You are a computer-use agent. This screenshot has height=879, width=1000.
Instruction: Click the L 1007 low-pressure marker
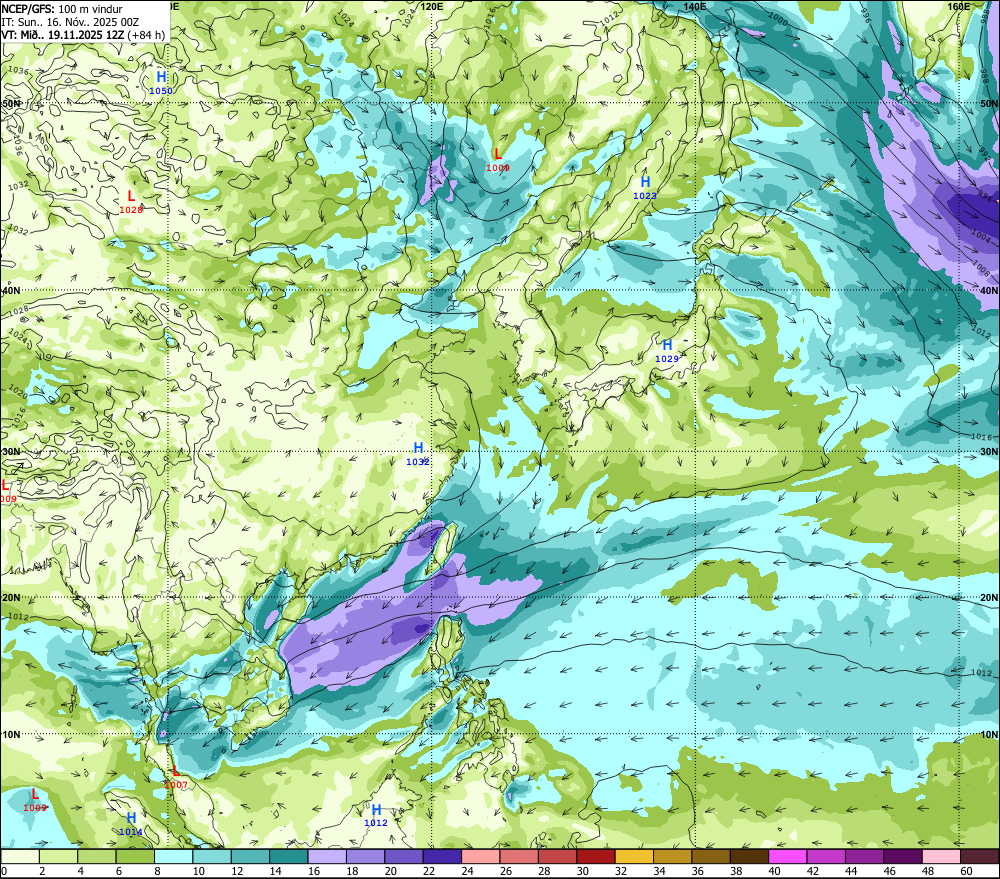click(x=176, y=778)
